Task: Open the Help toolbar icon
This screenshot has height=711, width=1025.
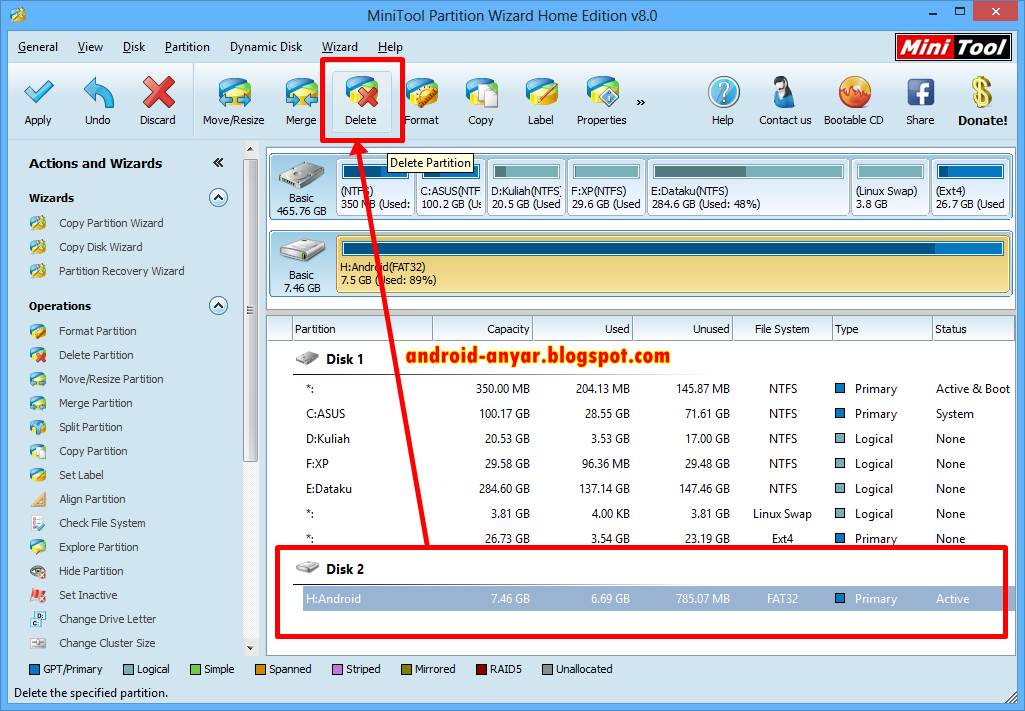Action: (723, 92)
